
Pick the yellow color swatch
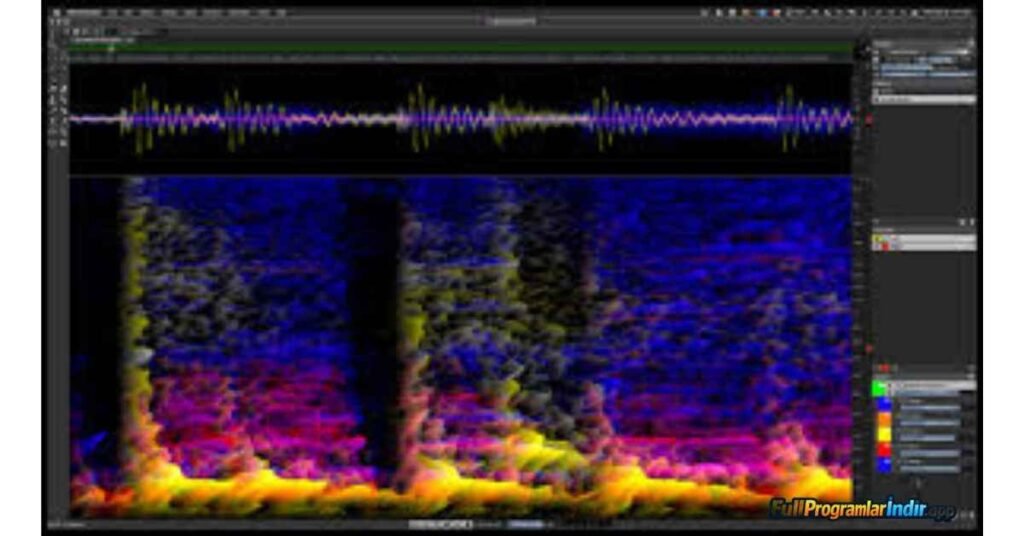884,434
